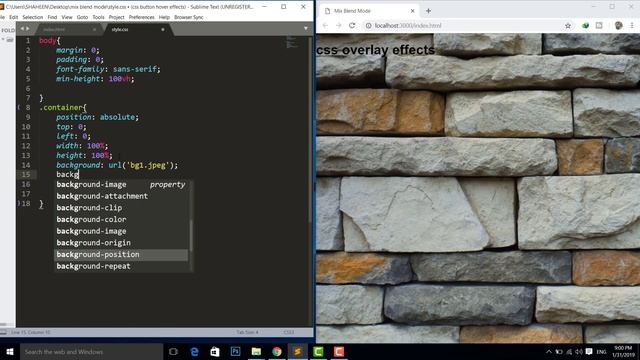Open the Project menu
640x360 pixels.
point(116,17)
